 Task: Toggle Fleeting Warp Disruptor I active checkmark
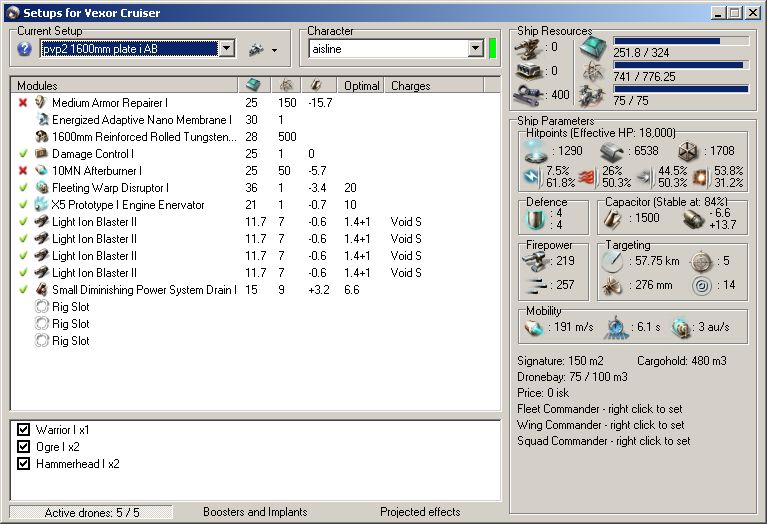[23, 187]
